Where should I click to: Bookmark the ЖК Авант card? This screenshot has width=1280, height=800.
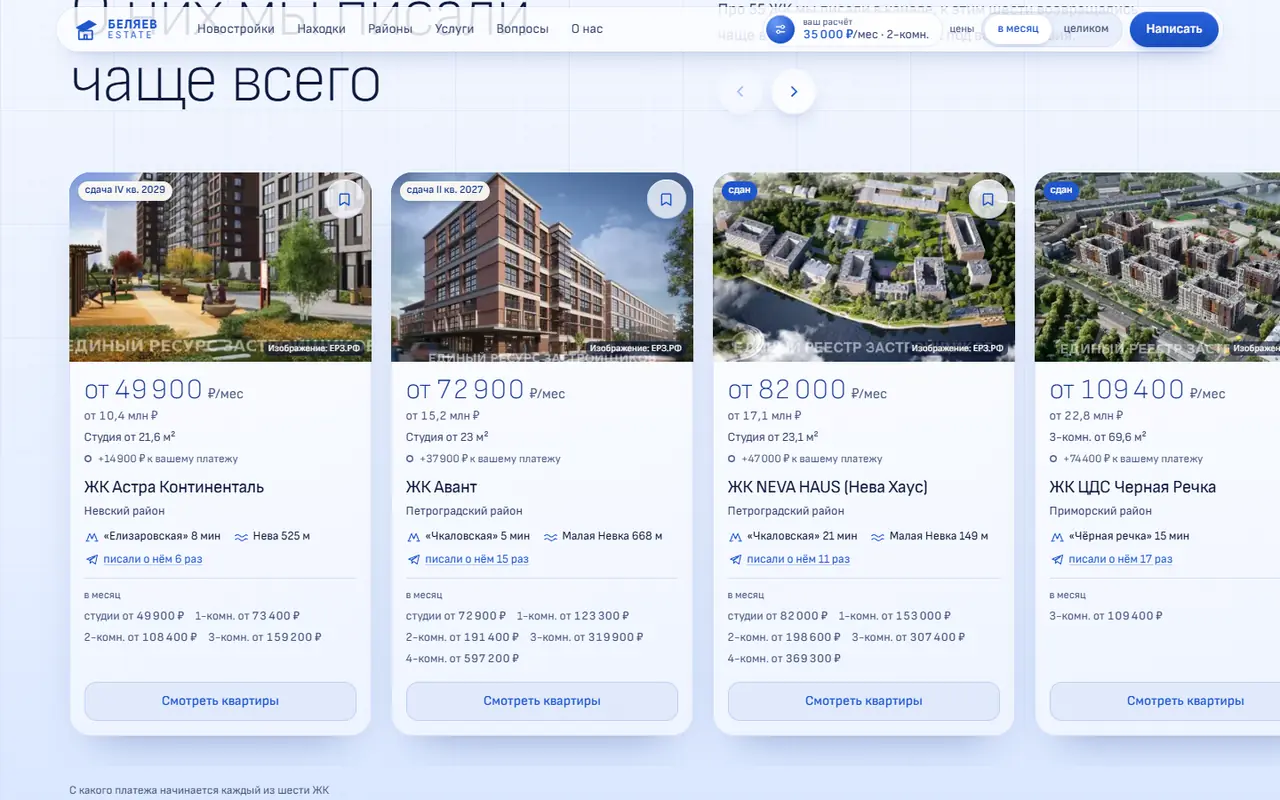click(x=666, y=199)
